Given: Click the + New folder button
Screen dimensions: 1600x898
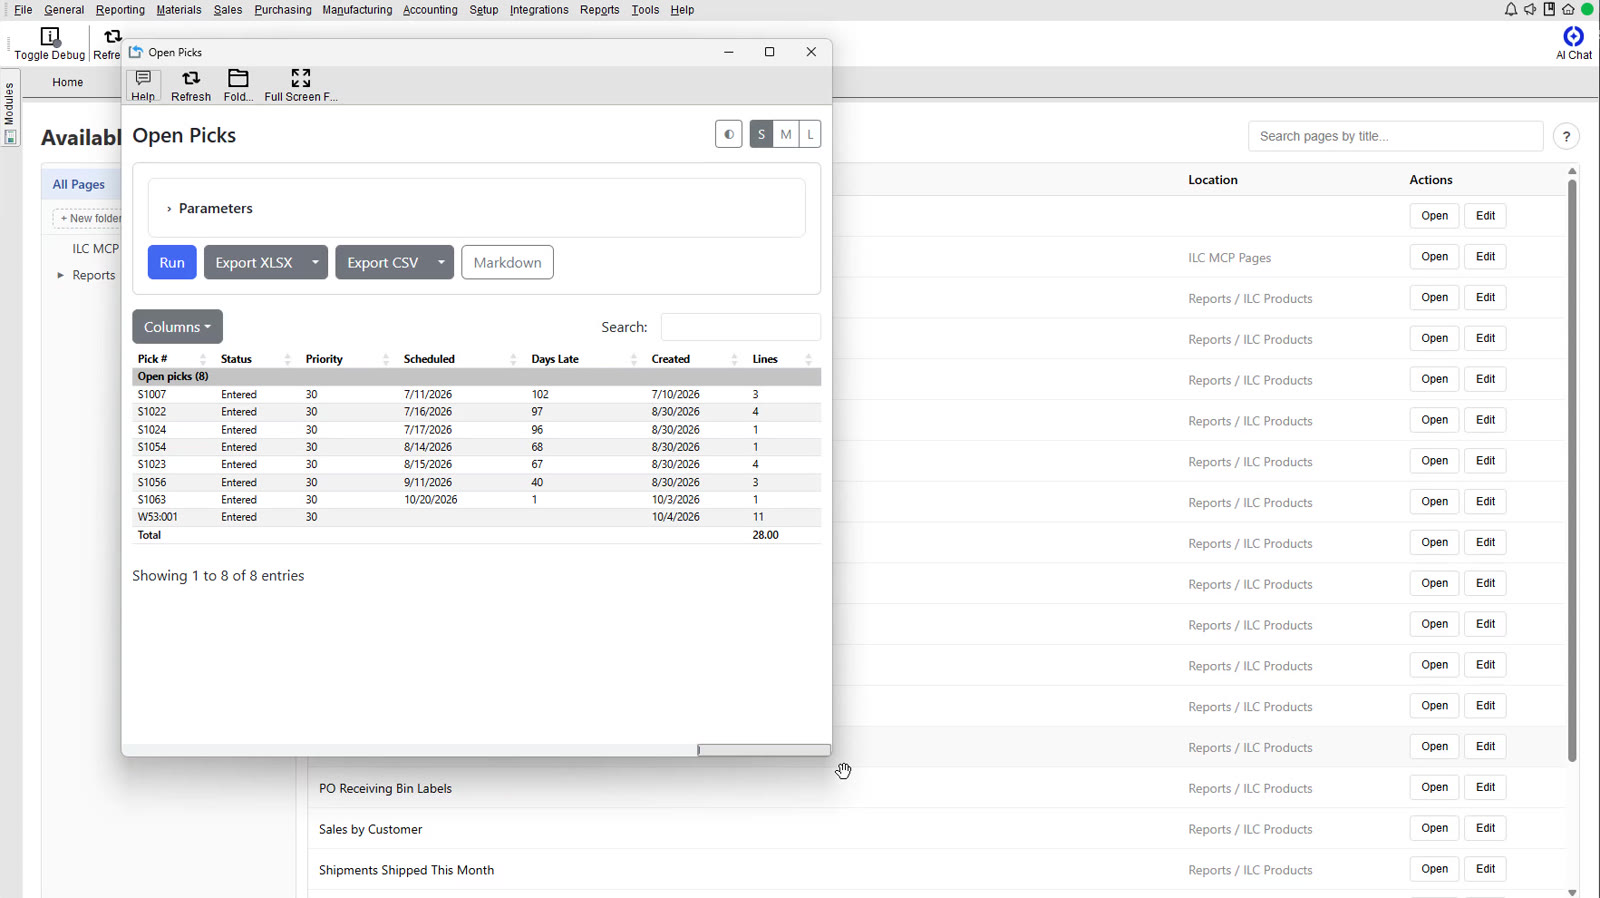Looking at the screenshot, I should tap(89, 218).
